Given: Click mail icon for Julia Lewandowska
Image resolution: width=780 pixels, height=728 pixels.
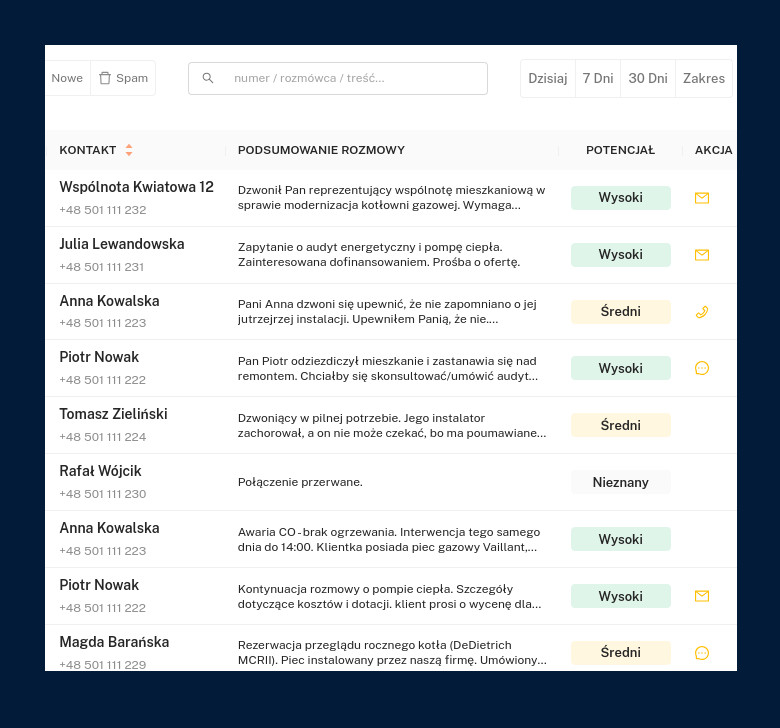Looking at the screenshot, I should pyautogui.click(x=702, y=255).
